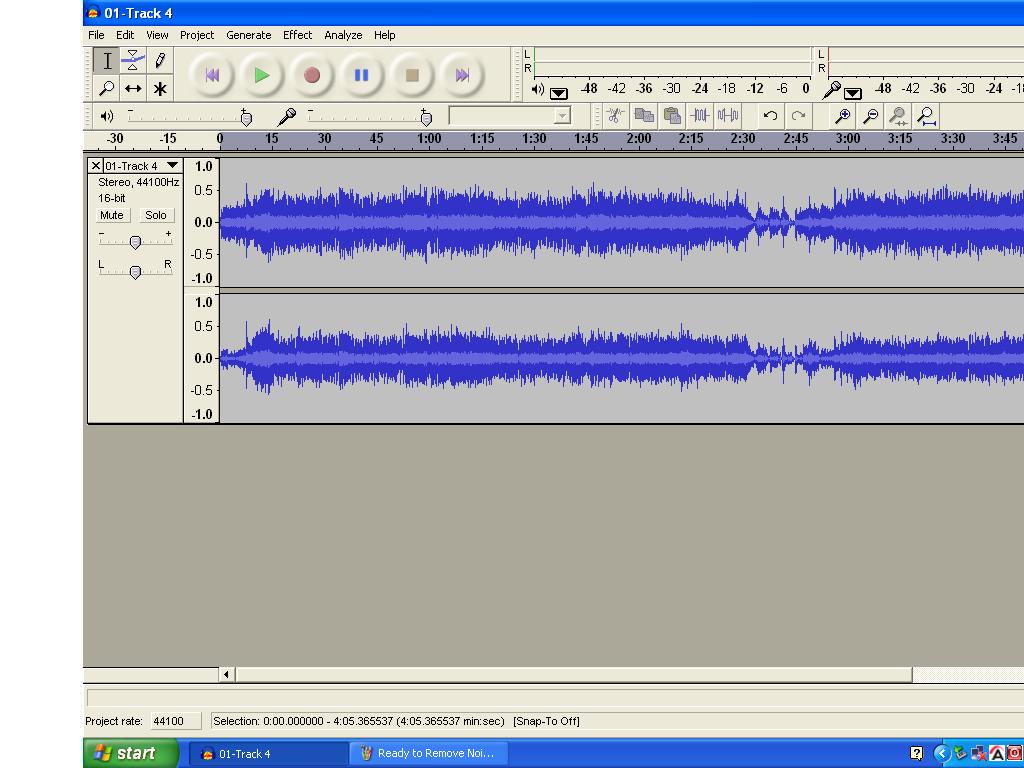The image size is (1024, 768).
Task: Redo the last undone action
Action: click(798, 116)
